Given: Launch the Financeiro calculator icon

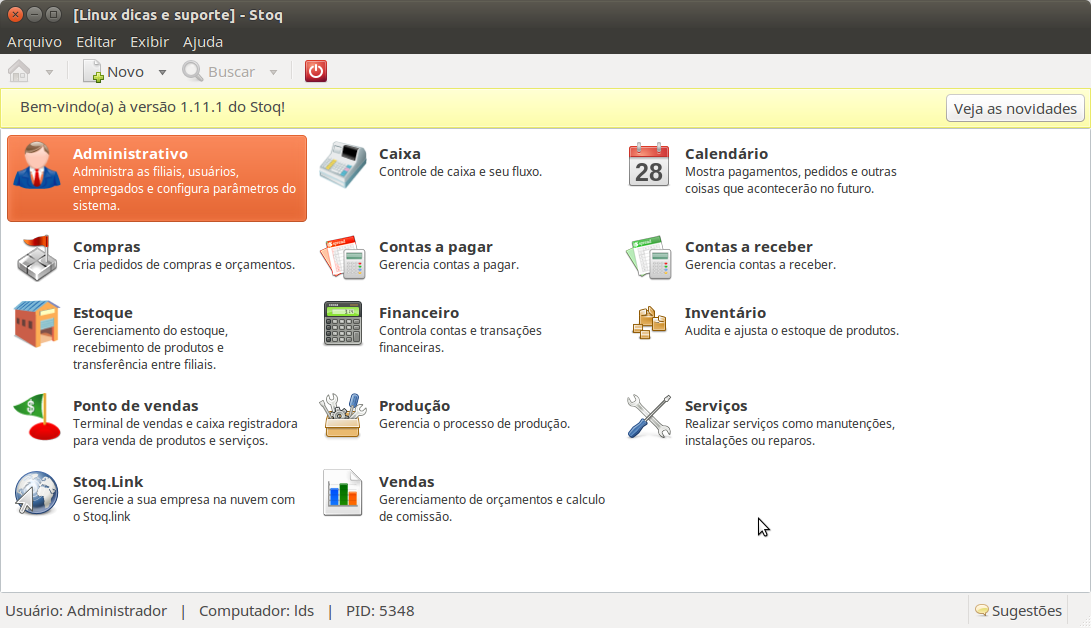Looking at the screenshot, I should (343, 323).
